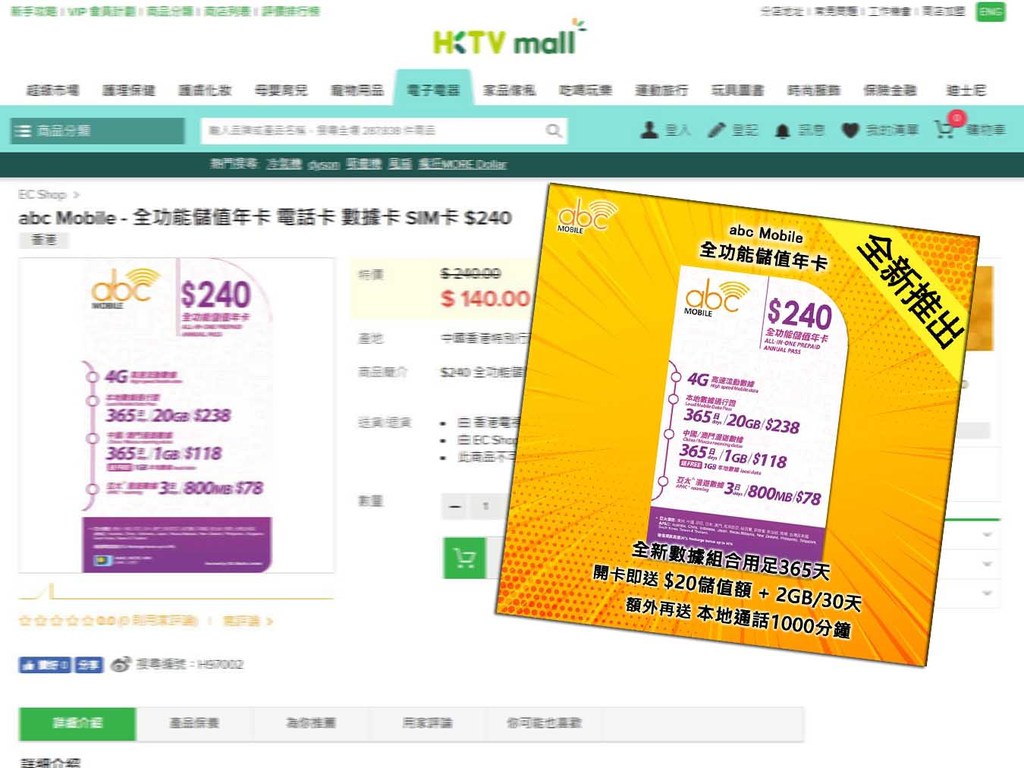Viewport: 1024px width, 768px height.
Task: Click the green add-to-cart button
Action: [x=464, y=558]
